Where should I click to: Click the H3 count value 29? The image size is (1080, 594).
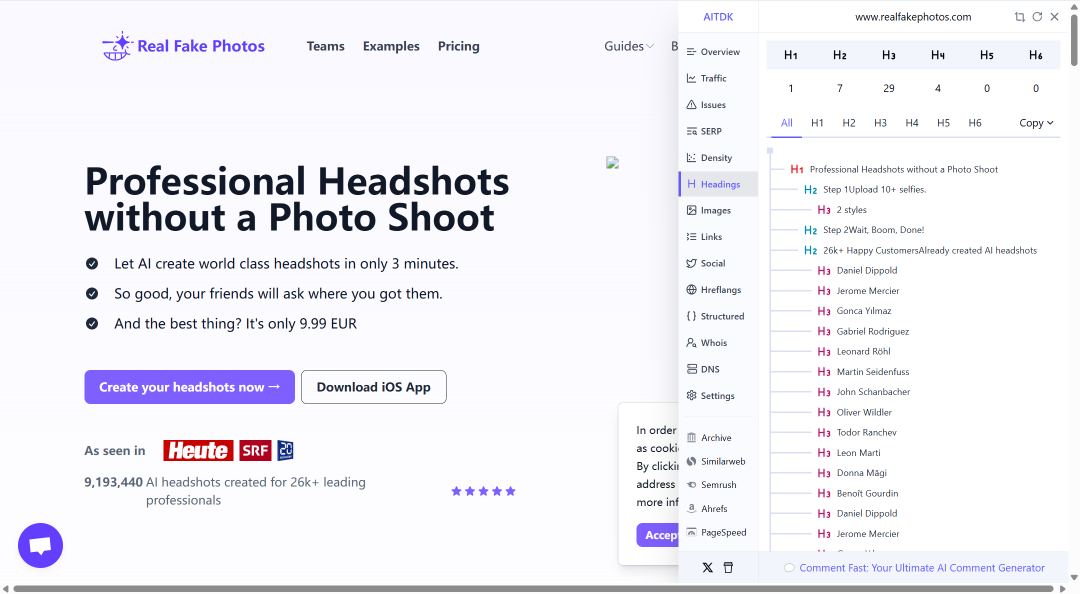click(889, 88)
